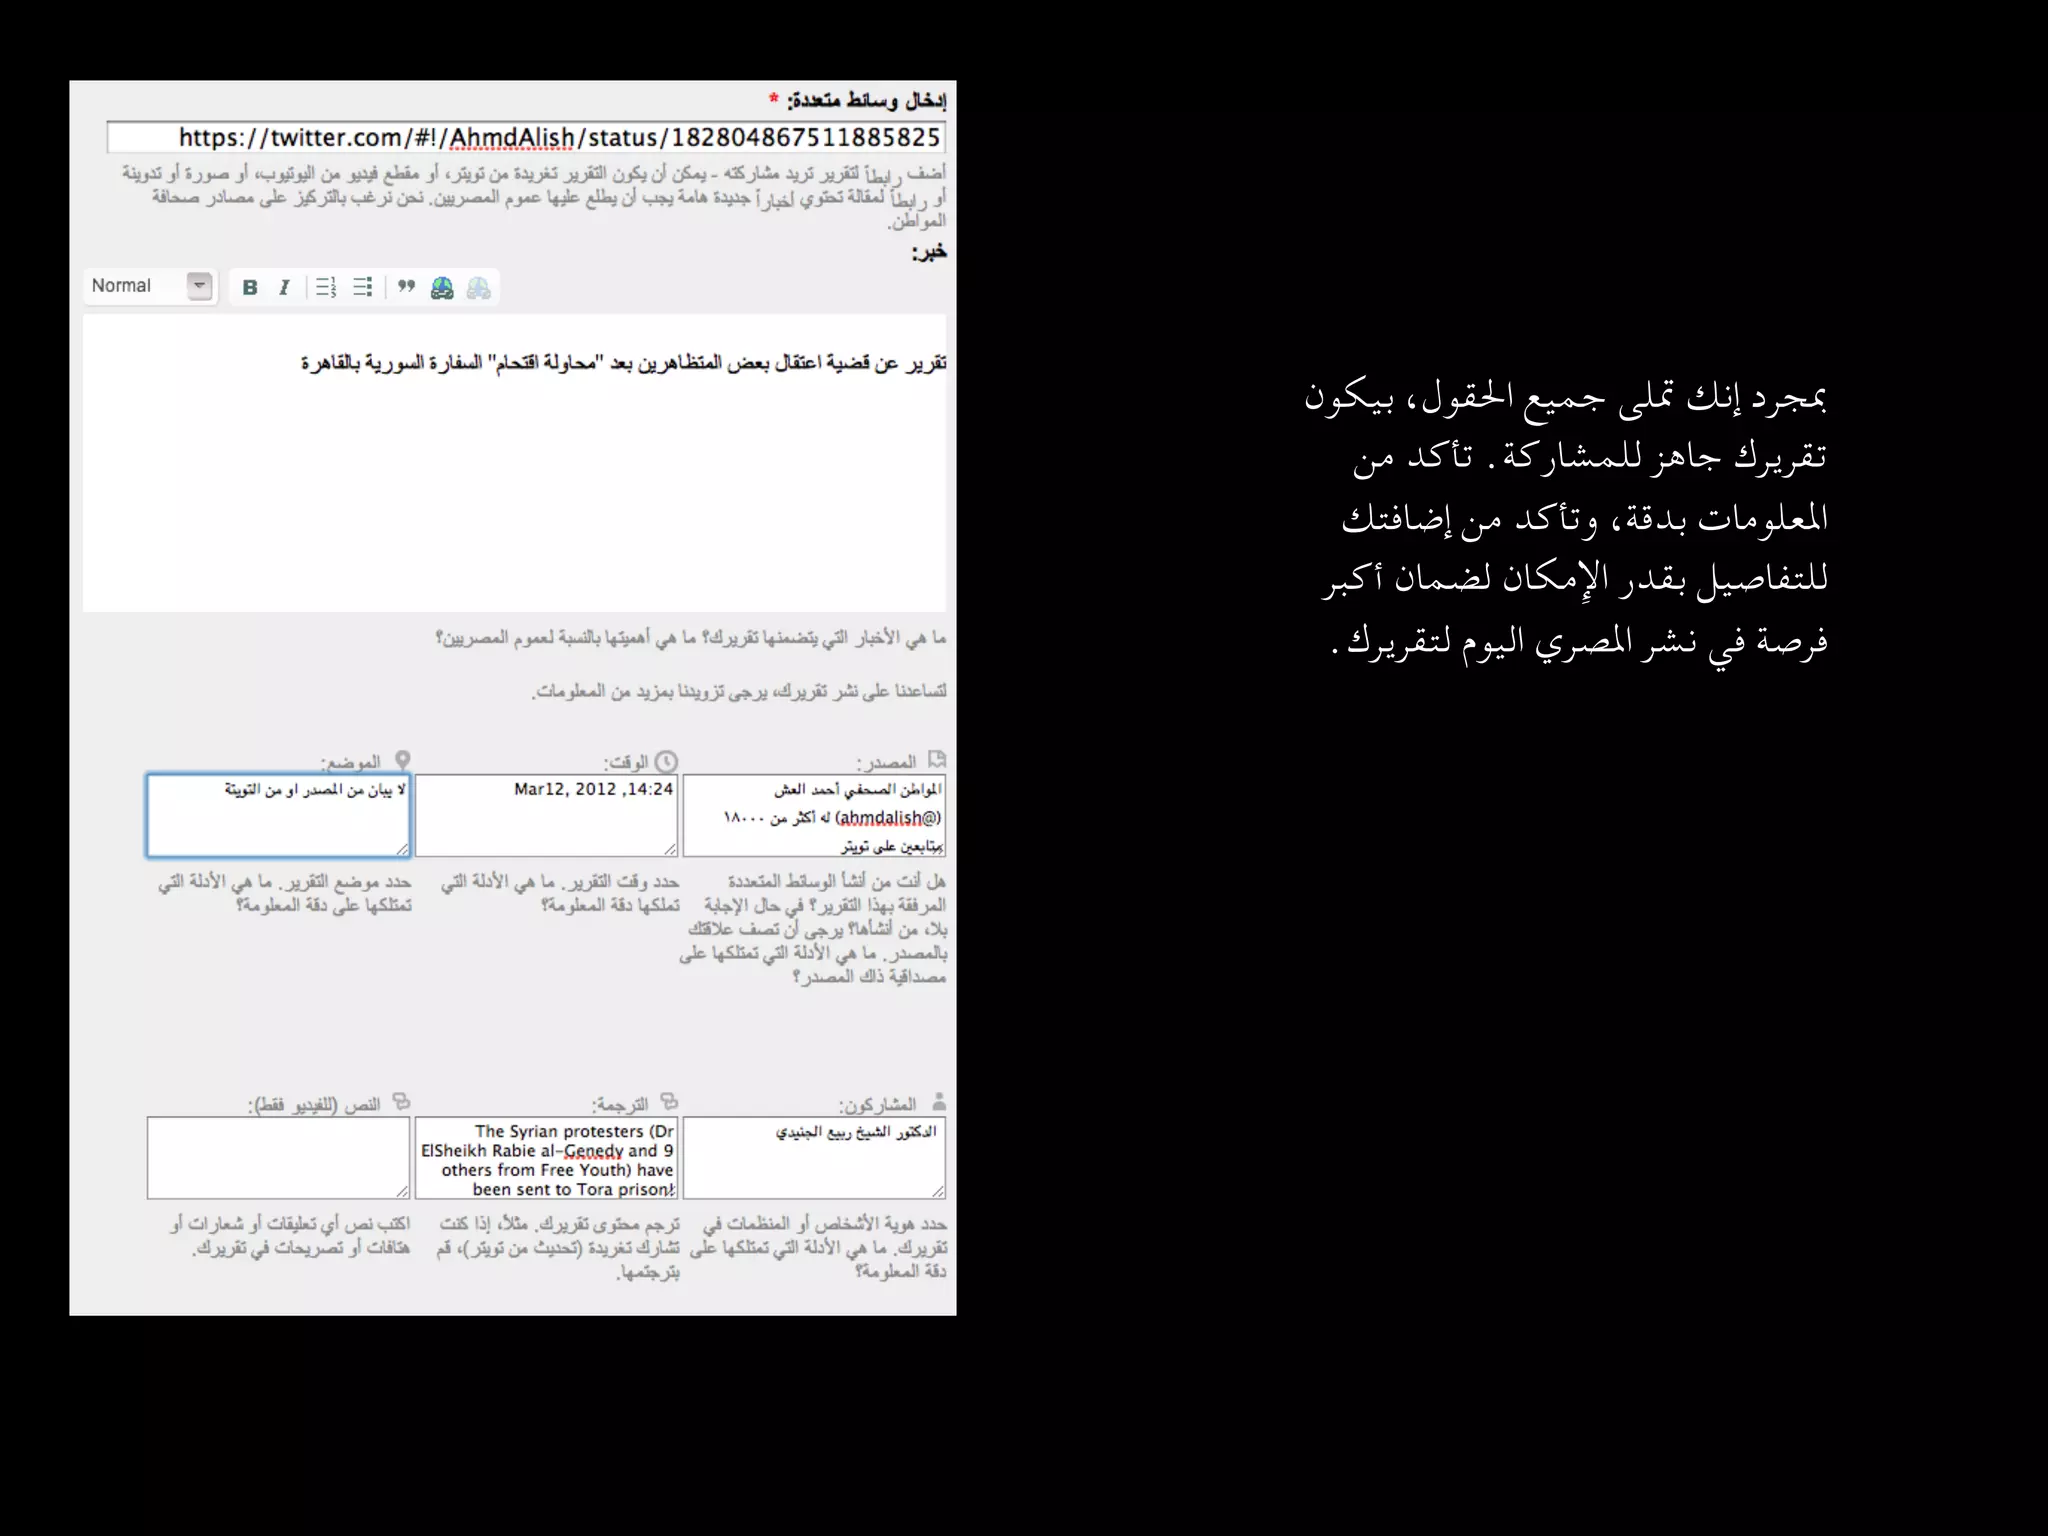Click the empty video text field
The height and width of the screenshot is (1536, 2048).
click(278, 1158)
